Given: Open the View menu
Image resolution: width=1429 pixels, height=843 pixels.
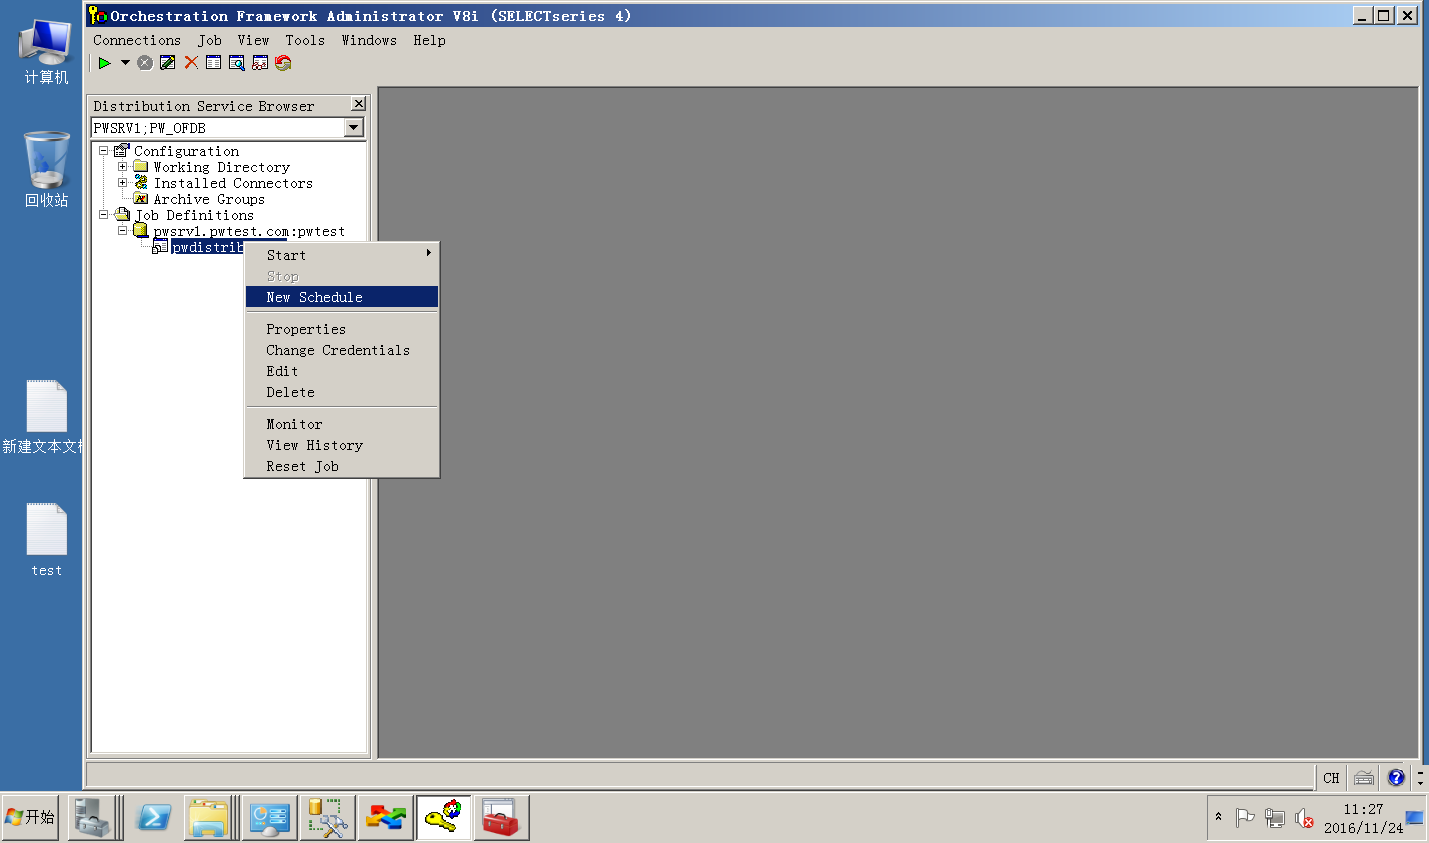Looking at the screenshot, I should pyautogui.click(x=253, y=40).
